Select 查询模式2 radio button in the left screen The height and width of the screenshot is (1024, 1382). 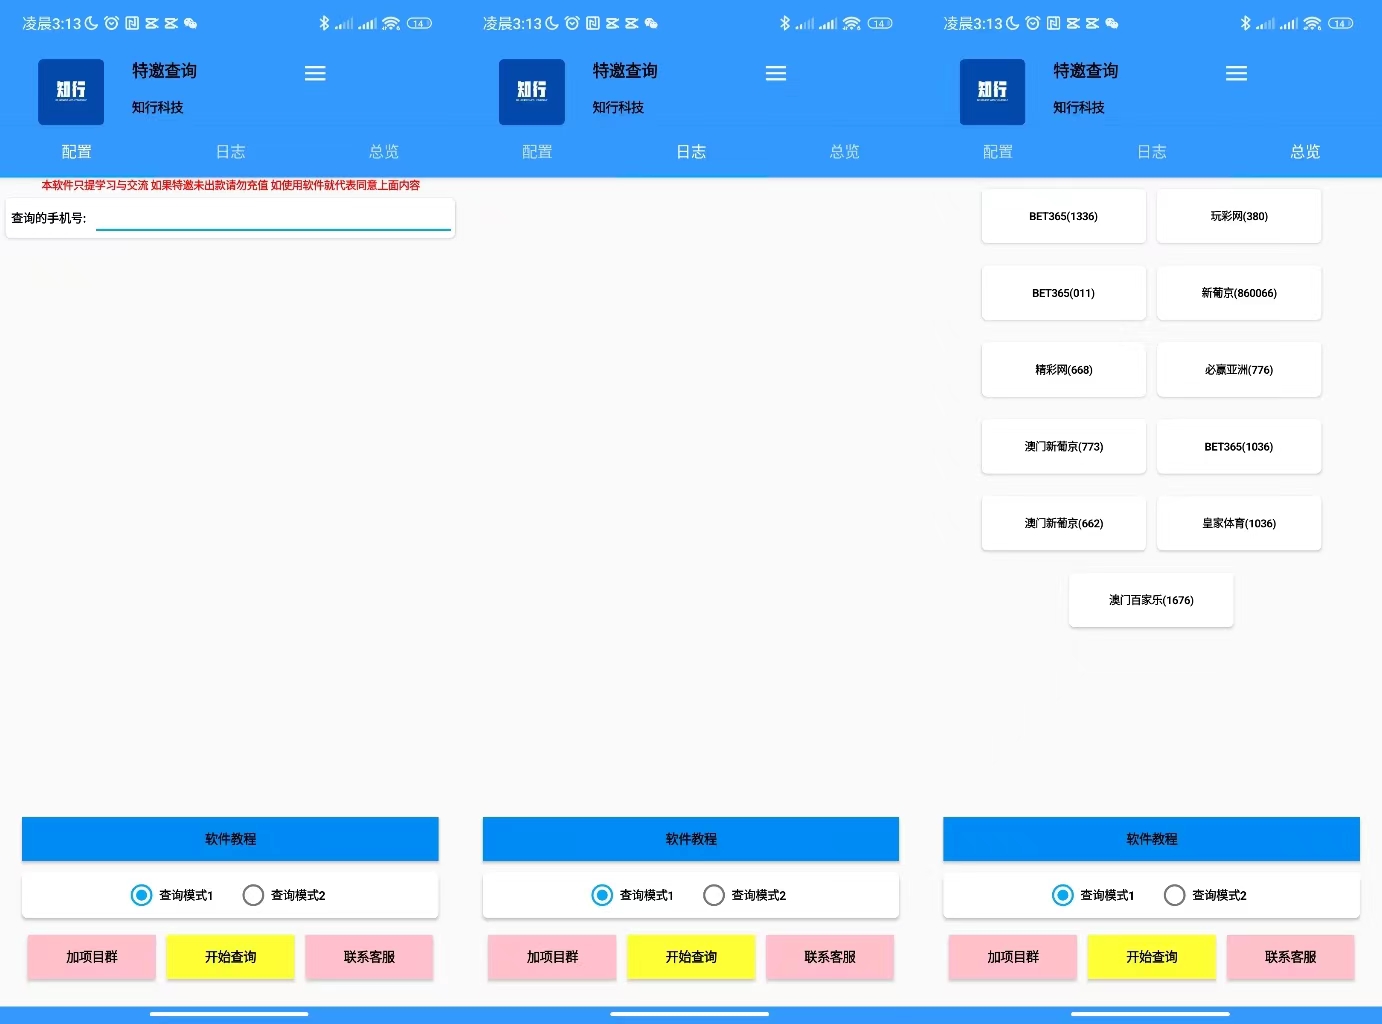point(254,895)
